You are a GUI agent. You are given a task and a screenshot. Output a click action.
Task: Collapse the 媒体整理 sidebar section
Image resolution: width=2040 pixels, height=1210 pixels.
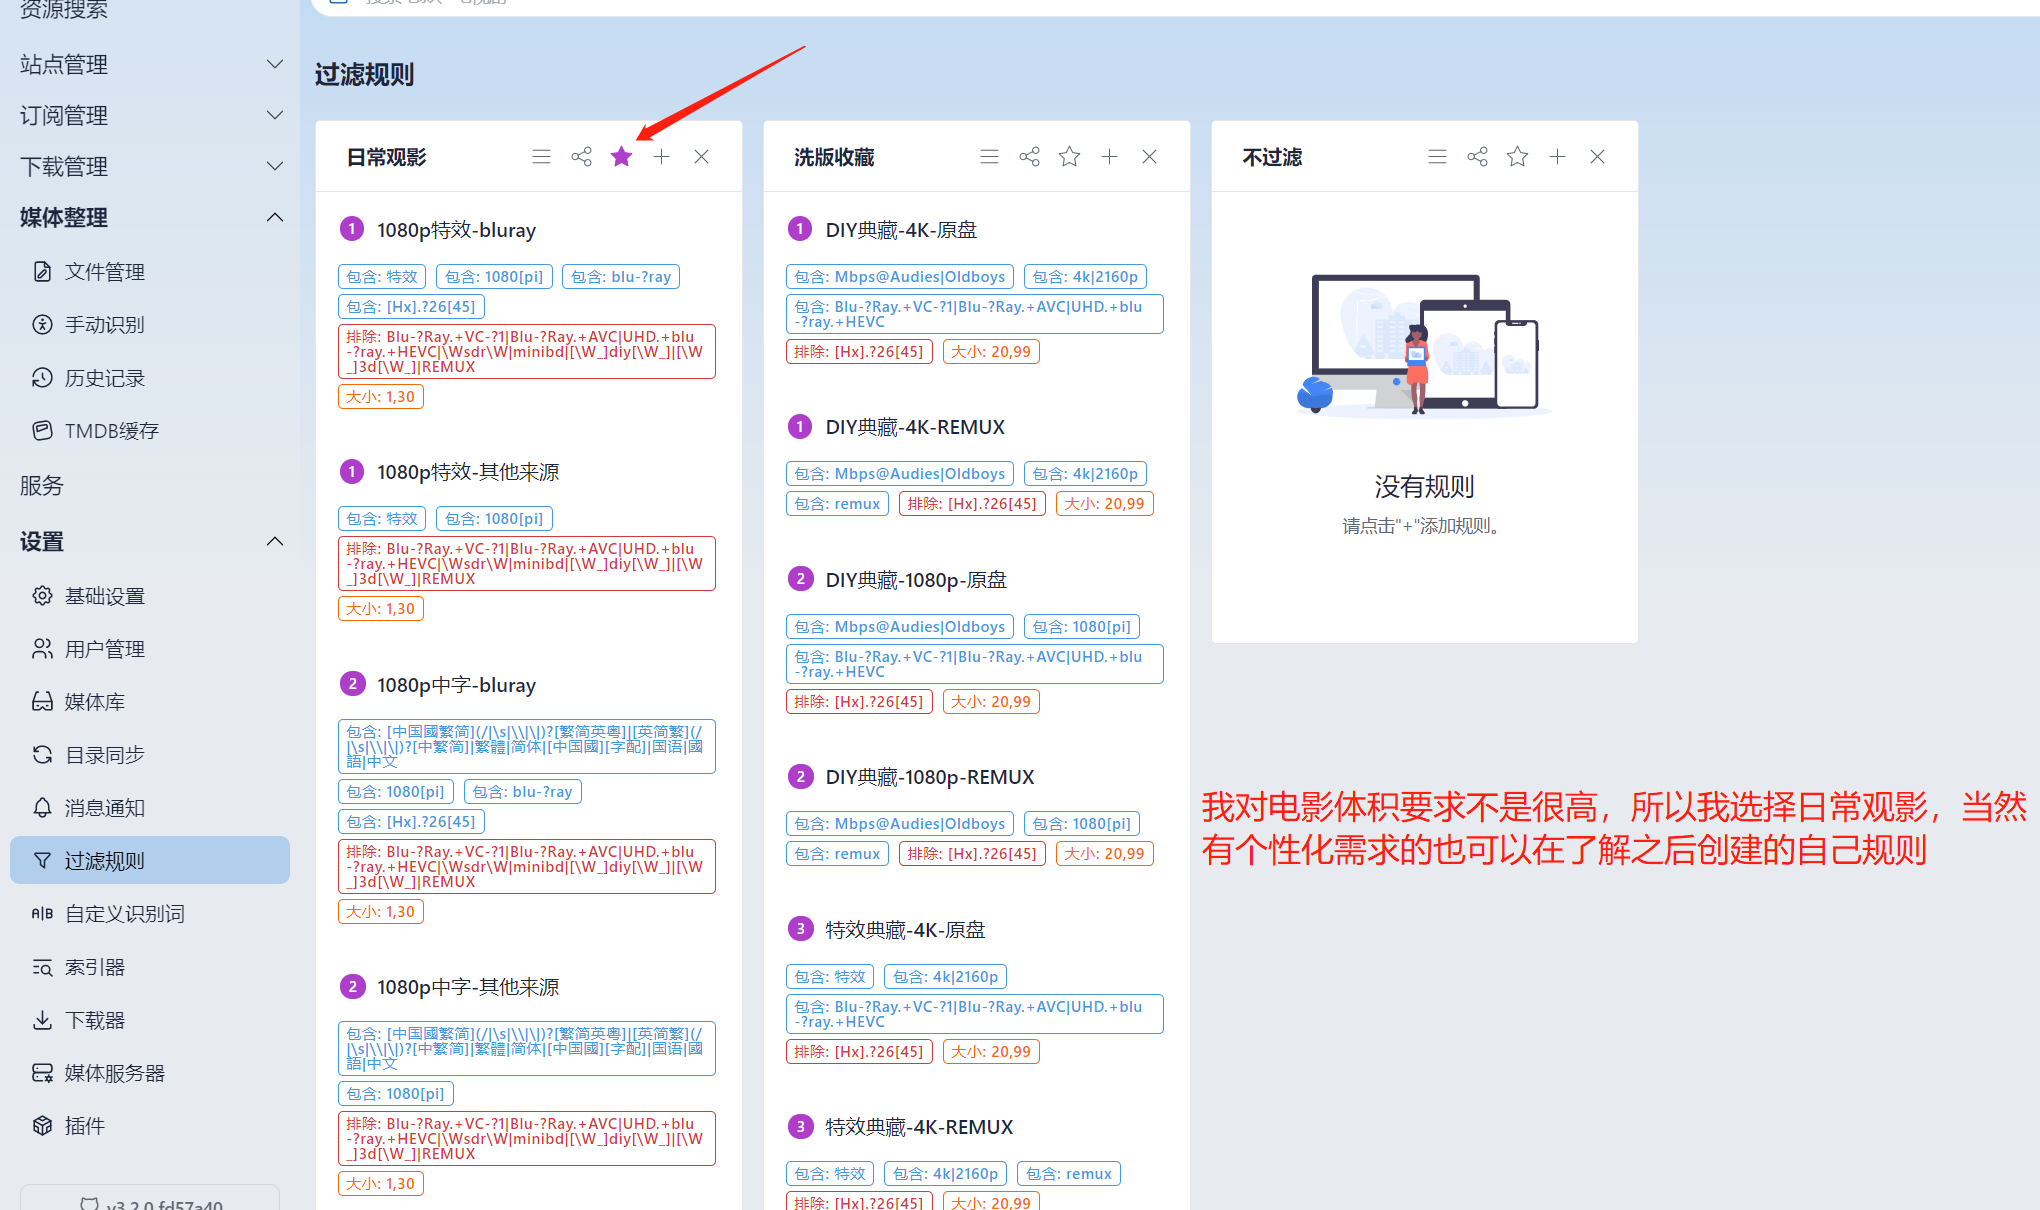[x=150, y=218]
